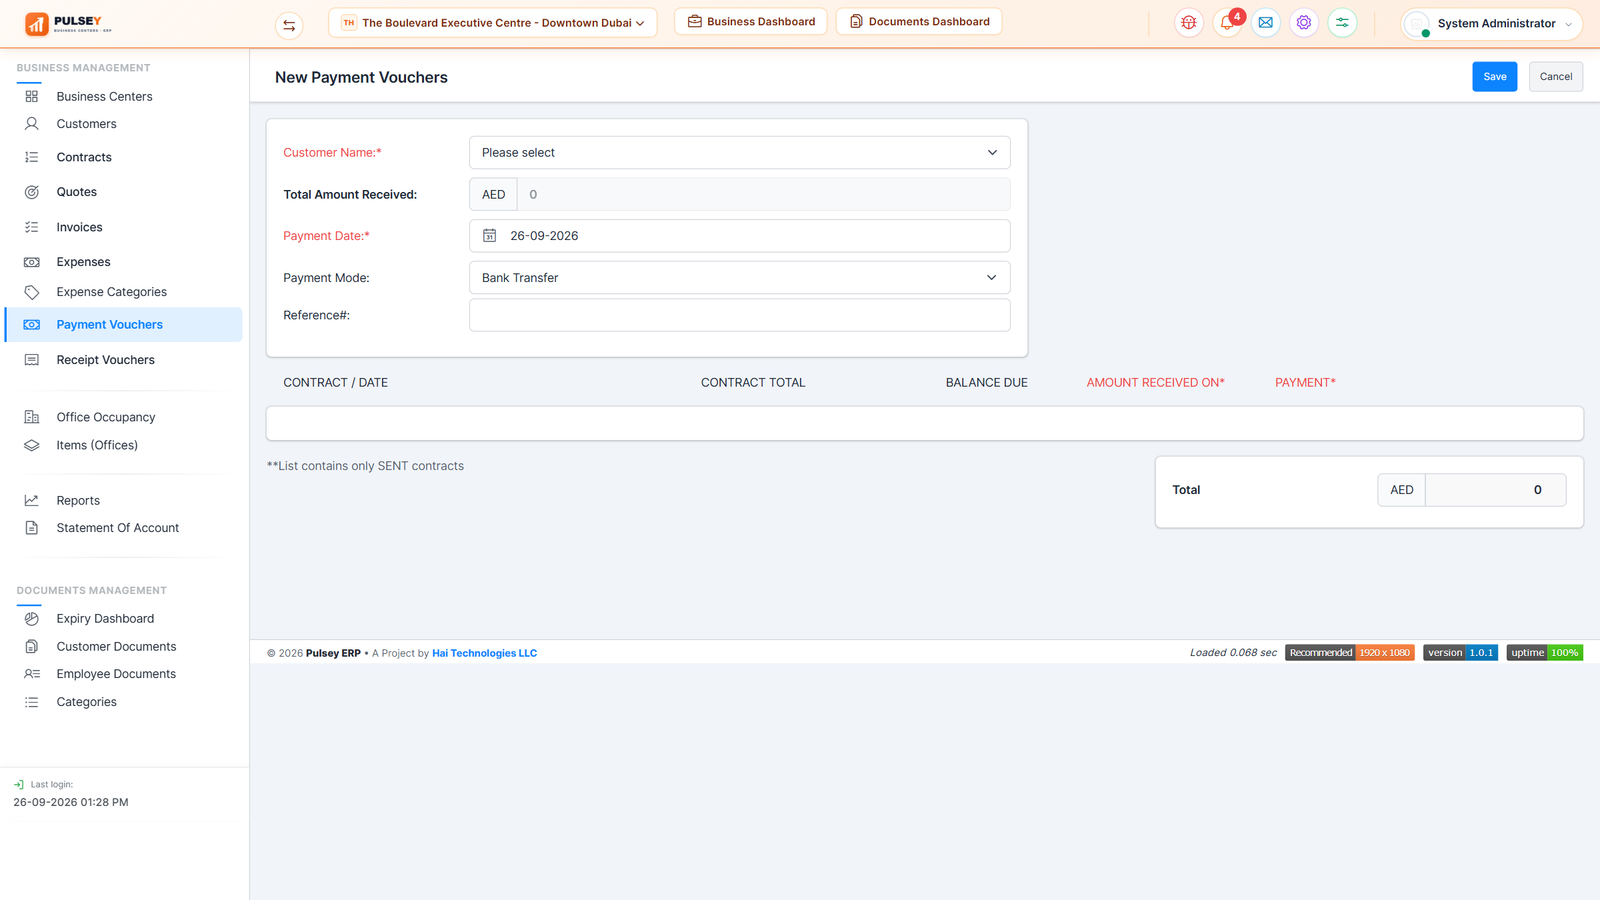Cancel the payment voucher form
1600x900 pixels.
[x=1555, y=77]
